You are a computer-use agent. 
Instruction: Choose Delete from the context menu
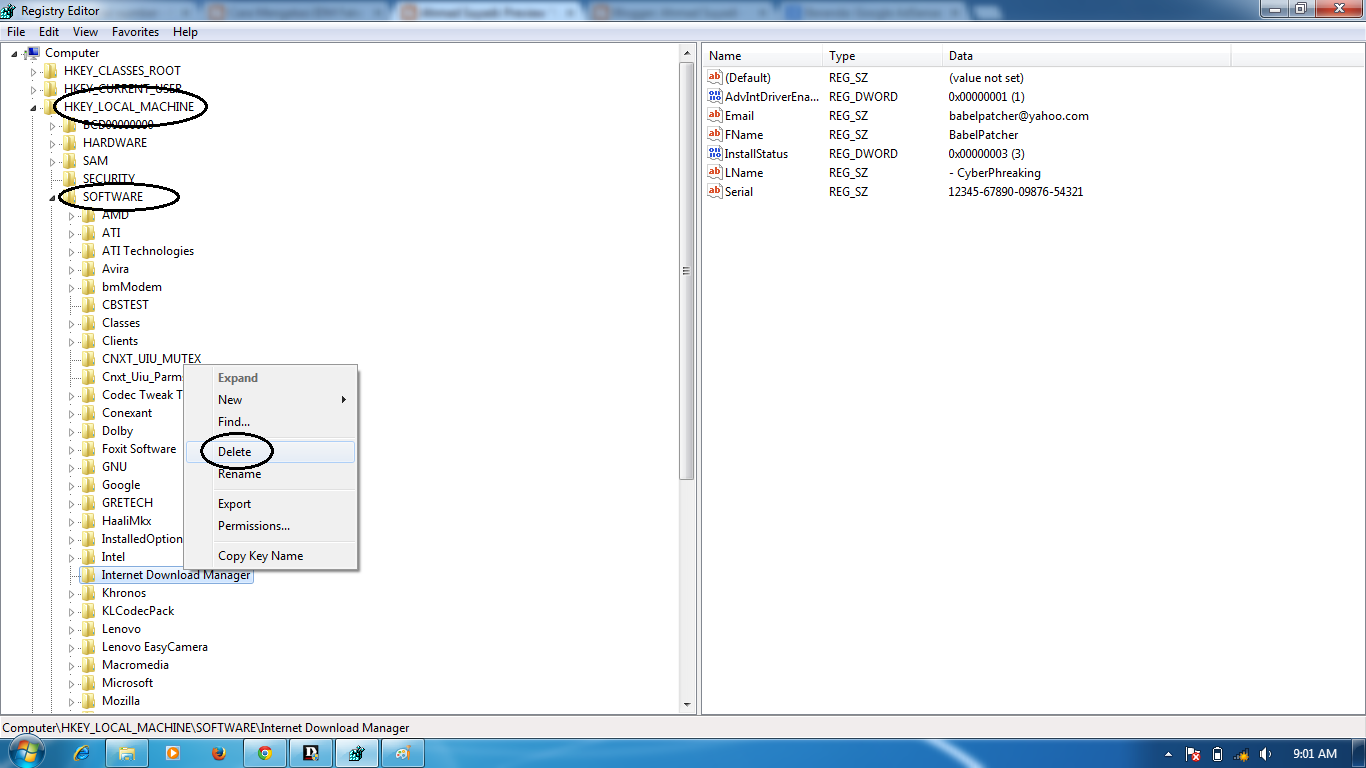pyautogui.click(x=270, y=452)
